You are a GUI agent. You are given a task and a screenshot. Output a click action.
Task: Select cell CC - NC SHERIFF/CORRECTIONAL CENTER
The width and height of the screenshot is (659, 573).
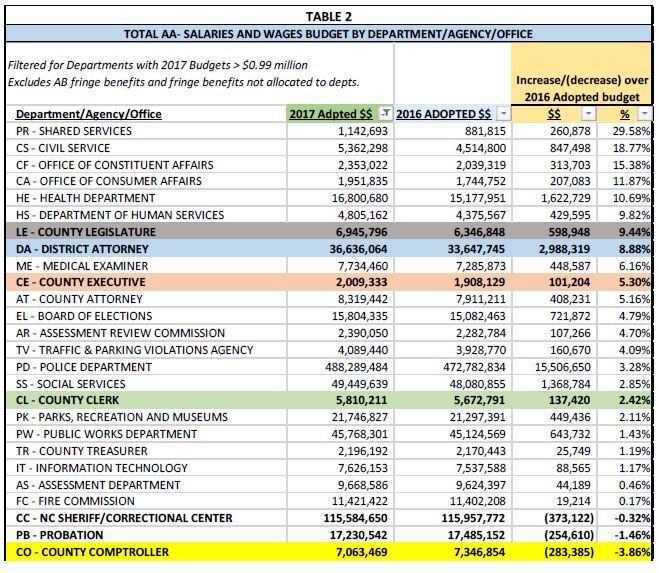(x=147, y=518)
